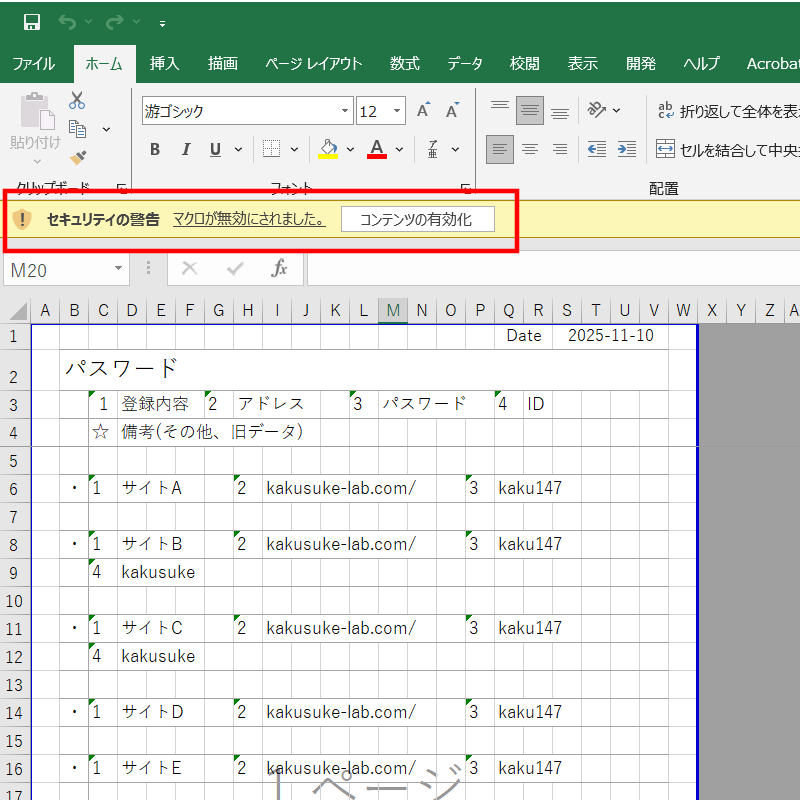Click the increase indent icon

coord(627,150)
